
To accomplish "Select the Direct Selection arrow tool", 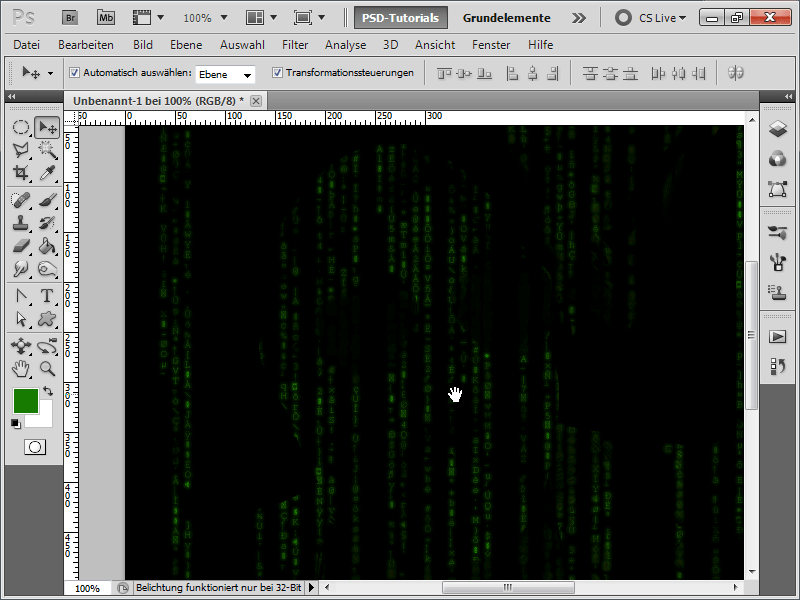I will point(21,319).
